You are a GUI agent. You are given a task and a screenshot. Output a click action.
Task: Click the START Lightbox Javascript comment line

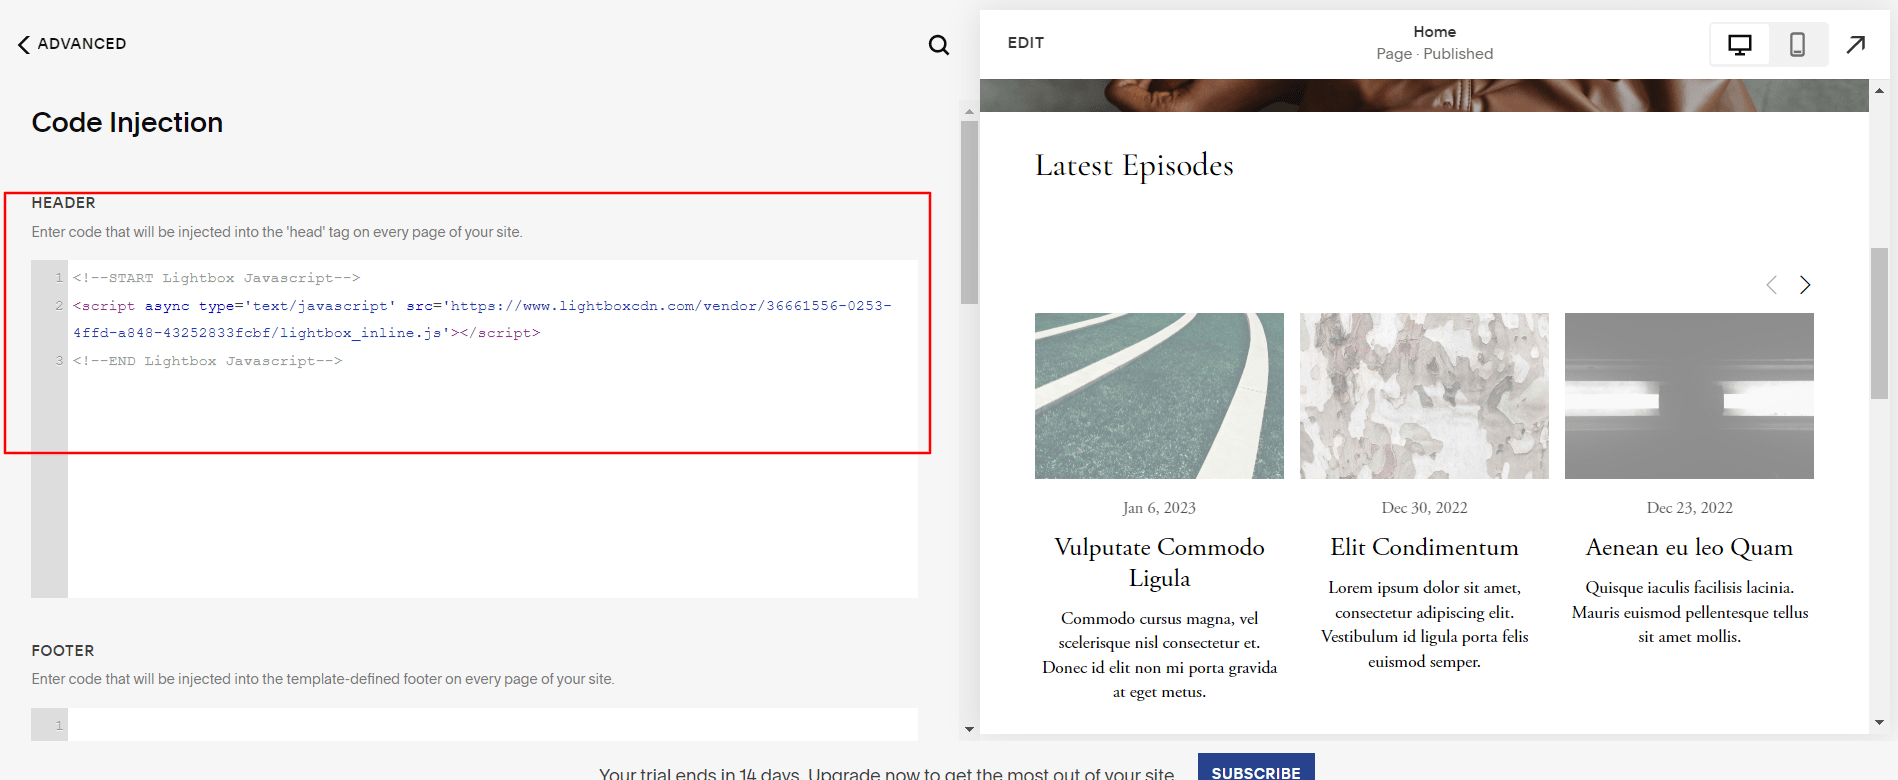point(216,278)
